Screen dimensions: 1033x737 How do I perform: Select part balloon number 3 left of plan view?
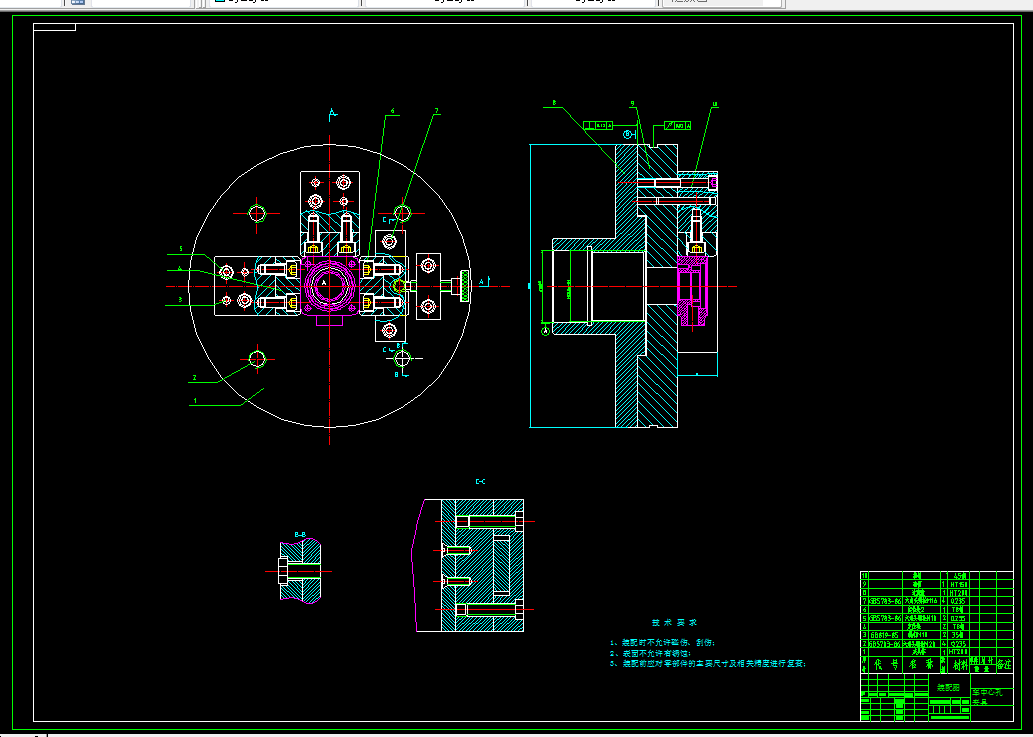pyautogui.click(x=180, y=300)
